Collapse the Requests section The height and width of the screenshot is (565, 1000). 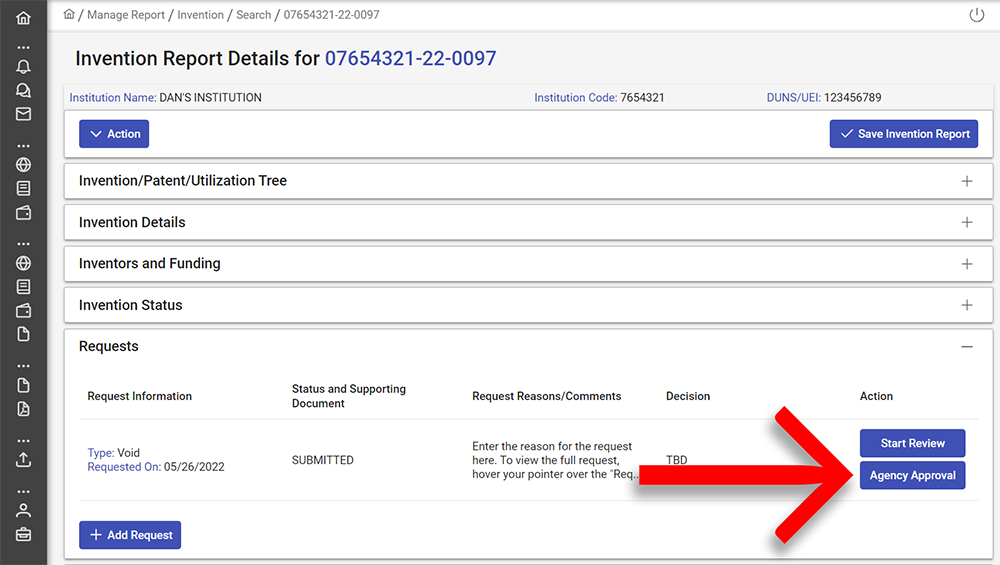[x=966, y=347]
